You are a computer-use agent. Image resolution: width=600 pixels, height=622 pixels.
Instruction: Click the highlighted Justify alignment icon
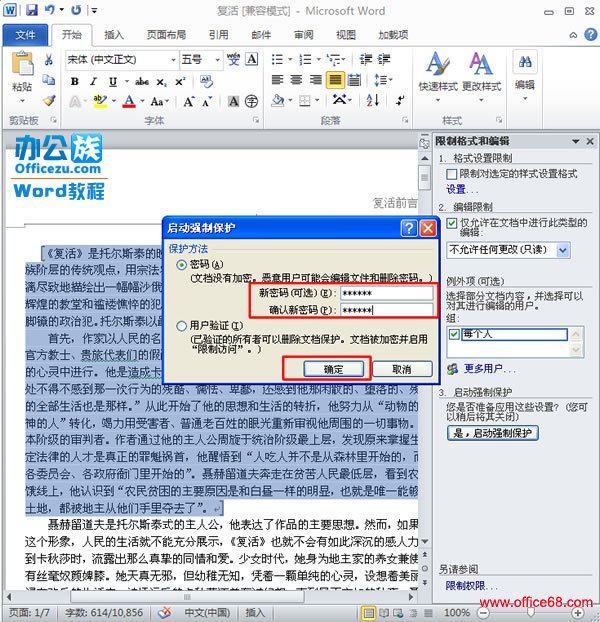(x=335, y=80)
